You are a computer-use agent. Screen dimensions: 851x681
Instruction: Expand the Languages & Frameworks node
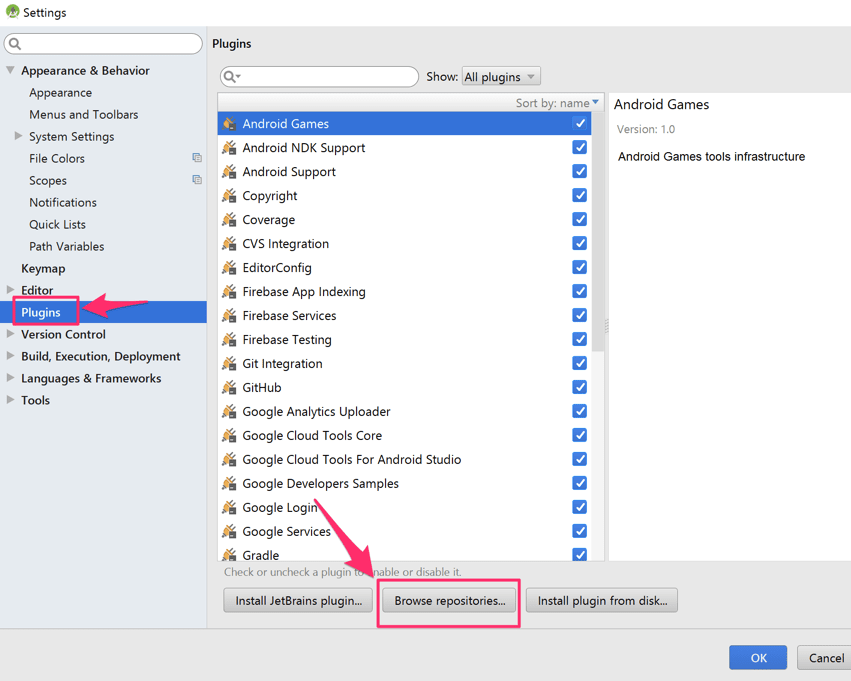coord(10,378)
